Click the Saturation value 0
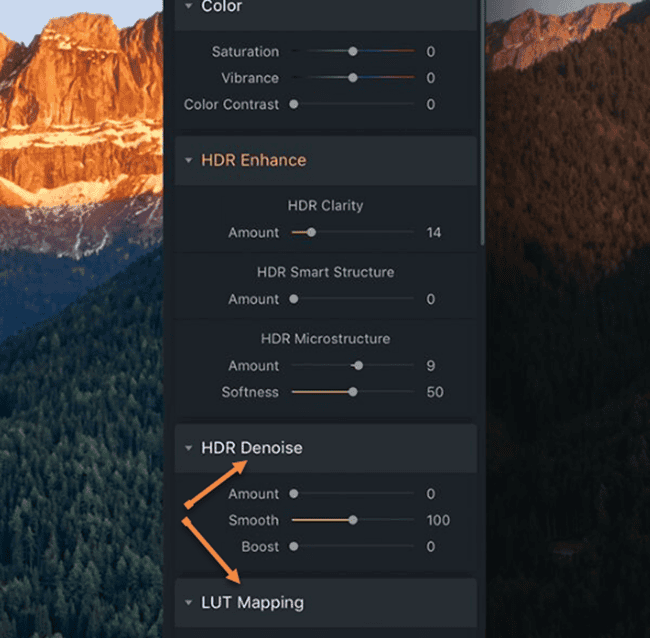Image resolution: width=650 pixels, height=638 pixels. [431, 51]
